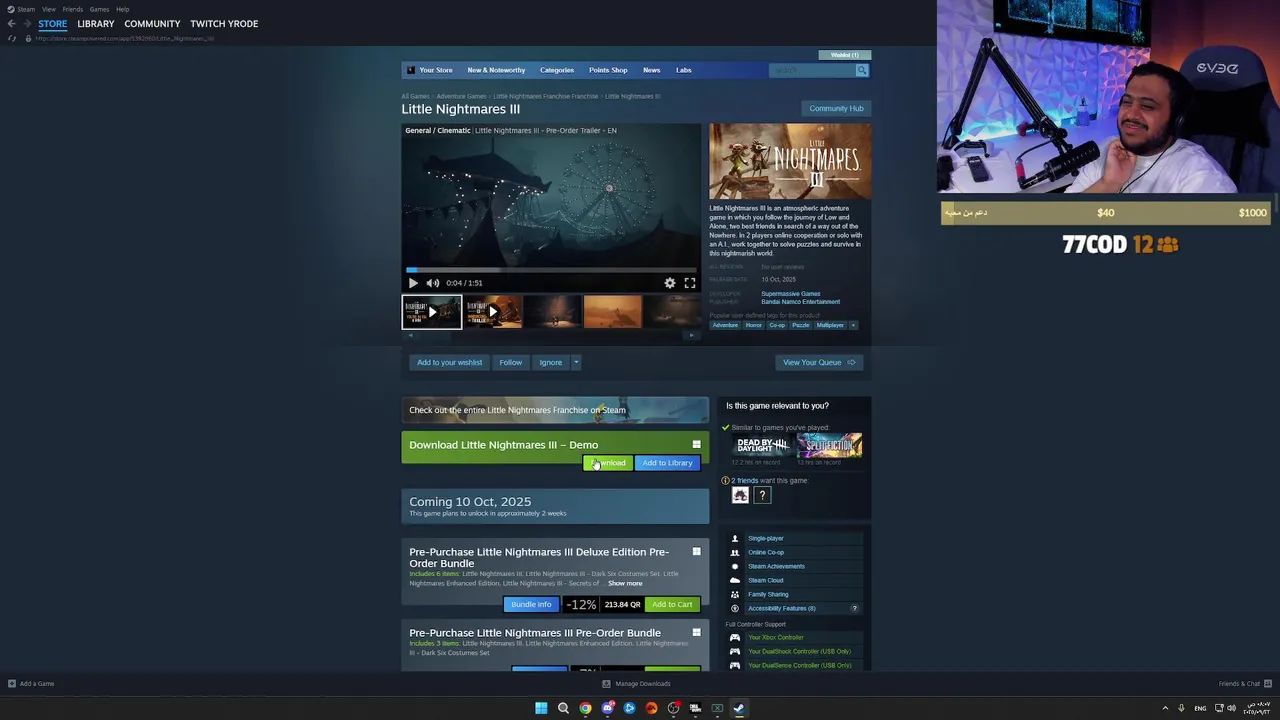Open the Windows Start button
1280x720 pixels.
(541, 708)
